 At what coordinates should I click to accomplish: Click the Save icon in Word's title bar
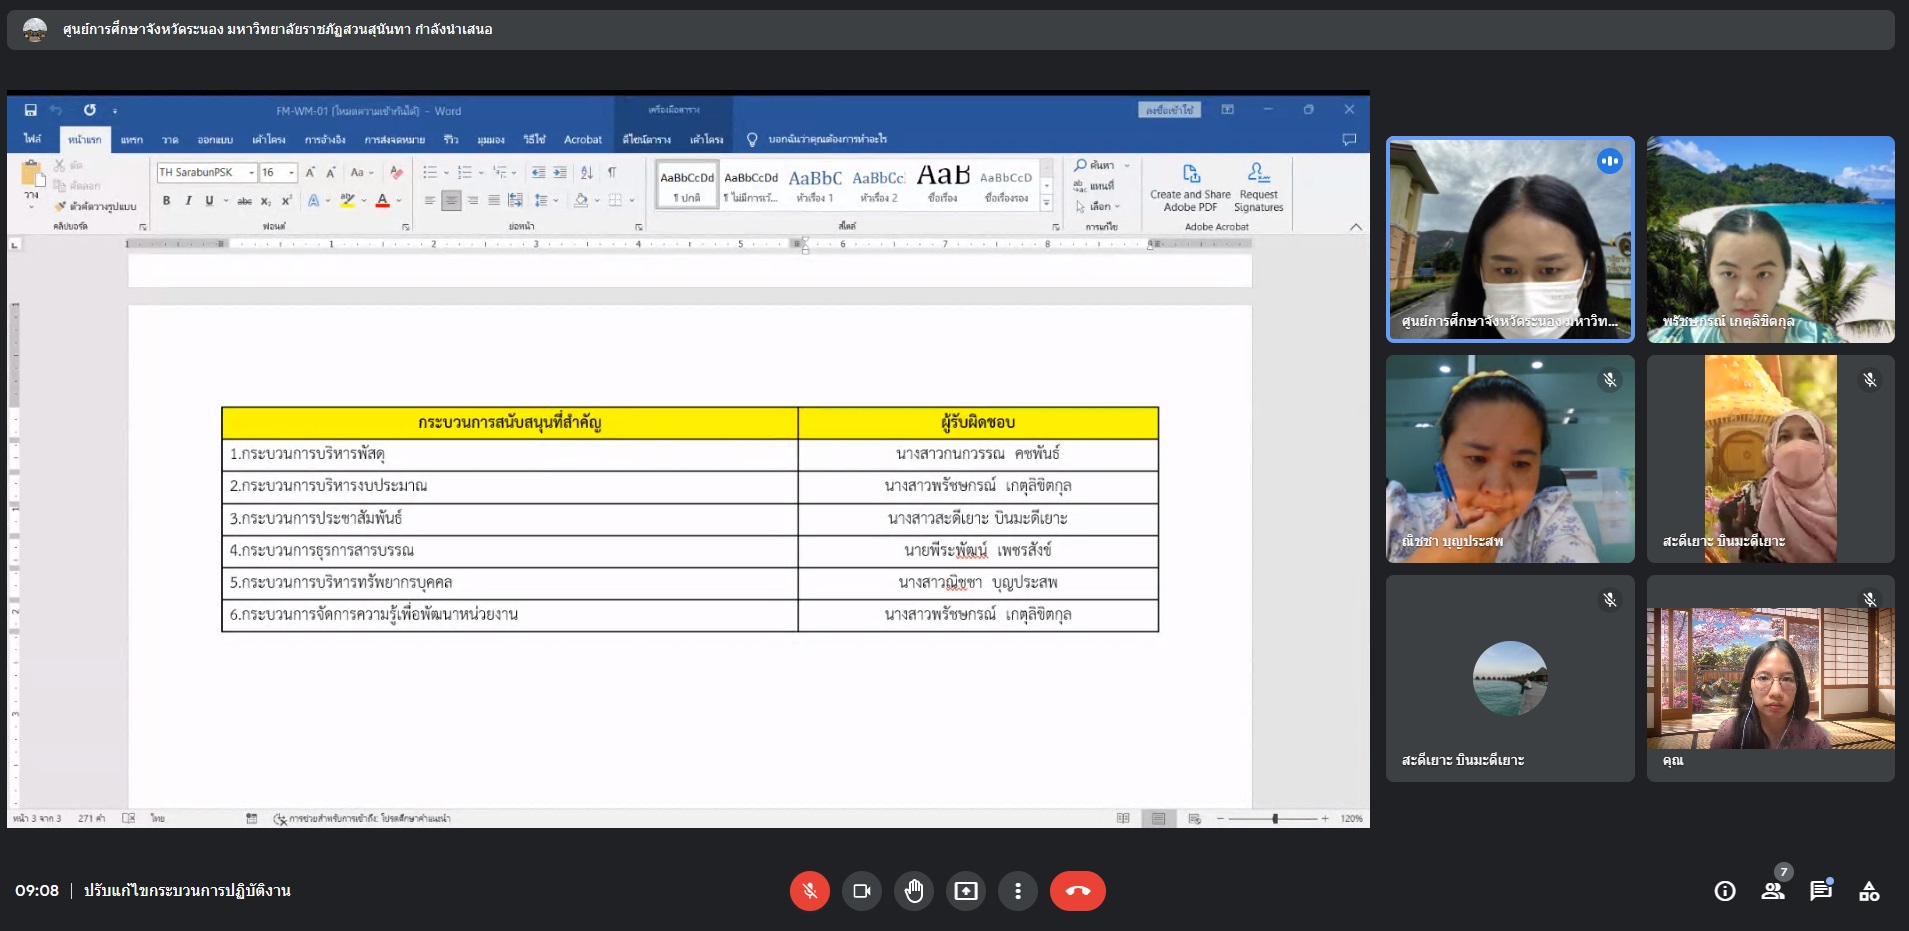point(31,110)
